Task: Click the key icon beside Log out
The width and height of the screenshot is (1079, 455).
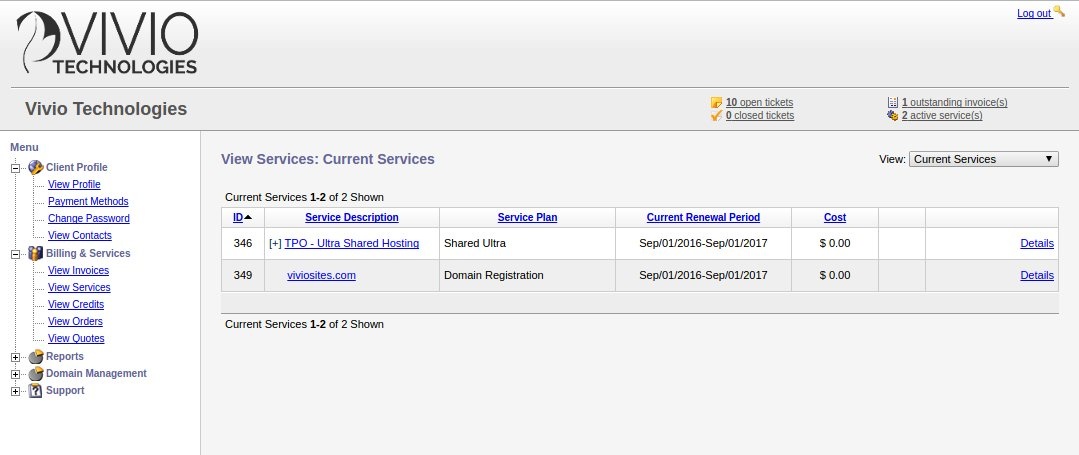Action: pos(1059,12)
